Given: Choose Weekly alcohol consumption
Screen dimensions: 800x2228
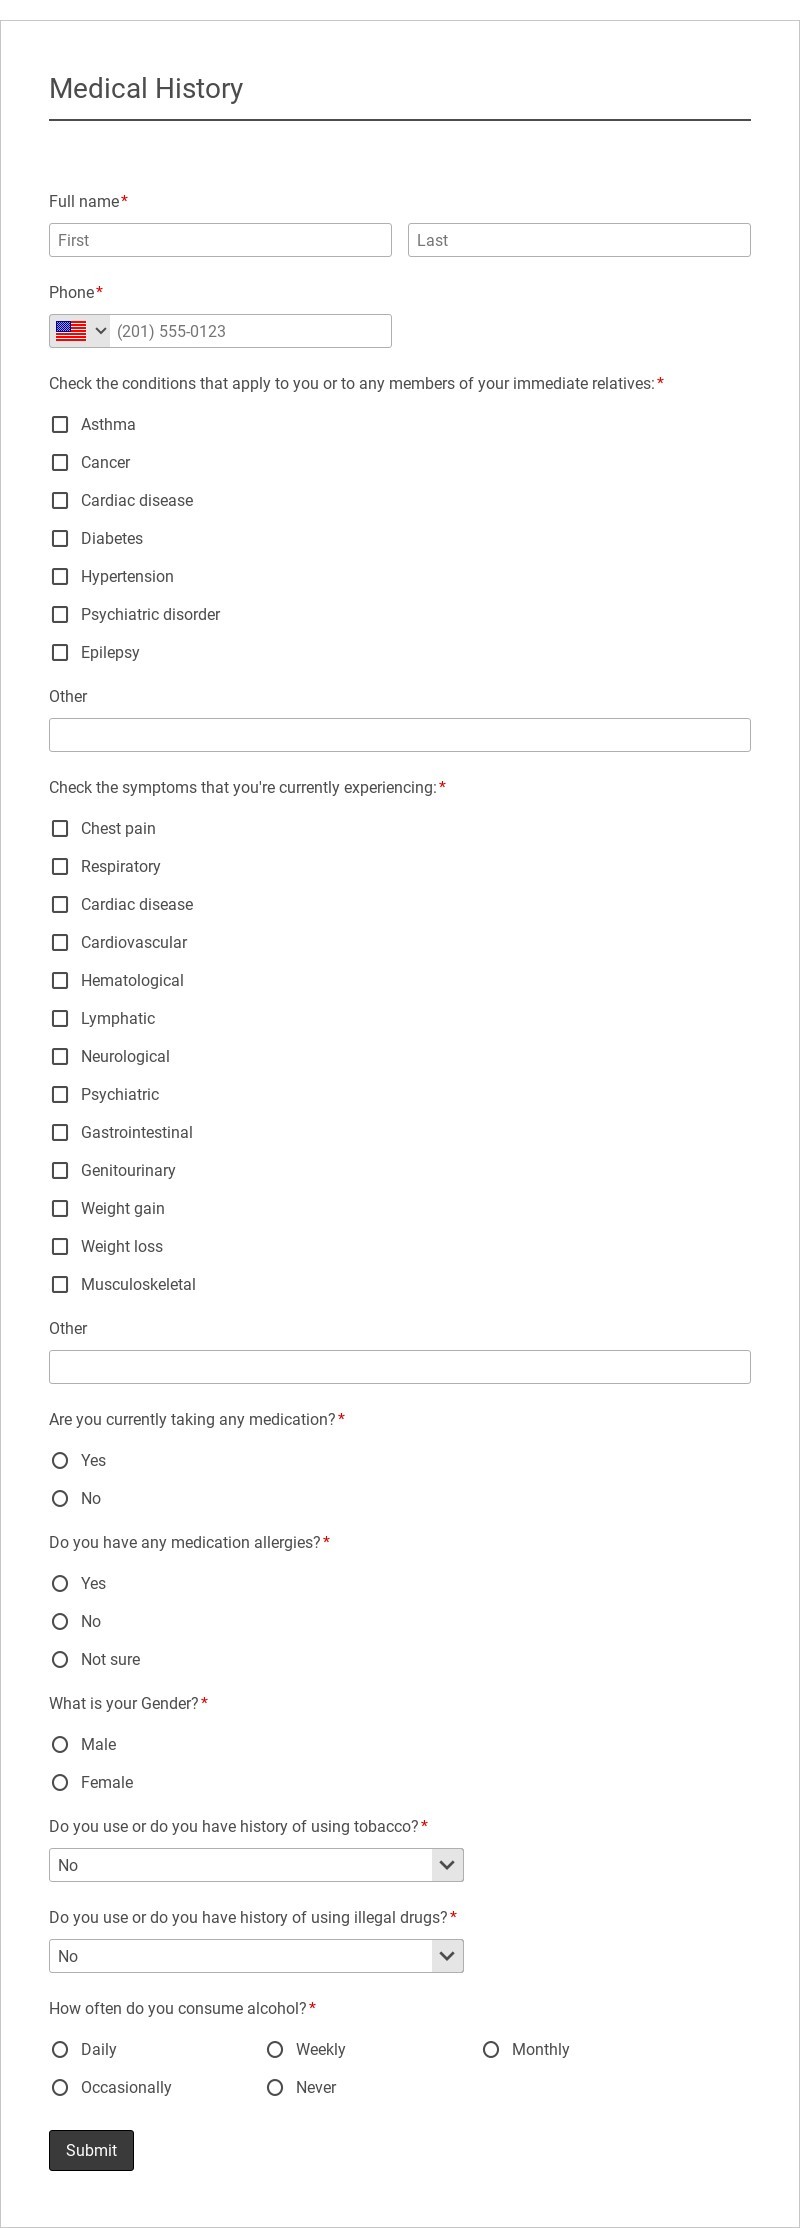Looking at the screenshot, I should pyautogui.click(x=275, y=2050).
